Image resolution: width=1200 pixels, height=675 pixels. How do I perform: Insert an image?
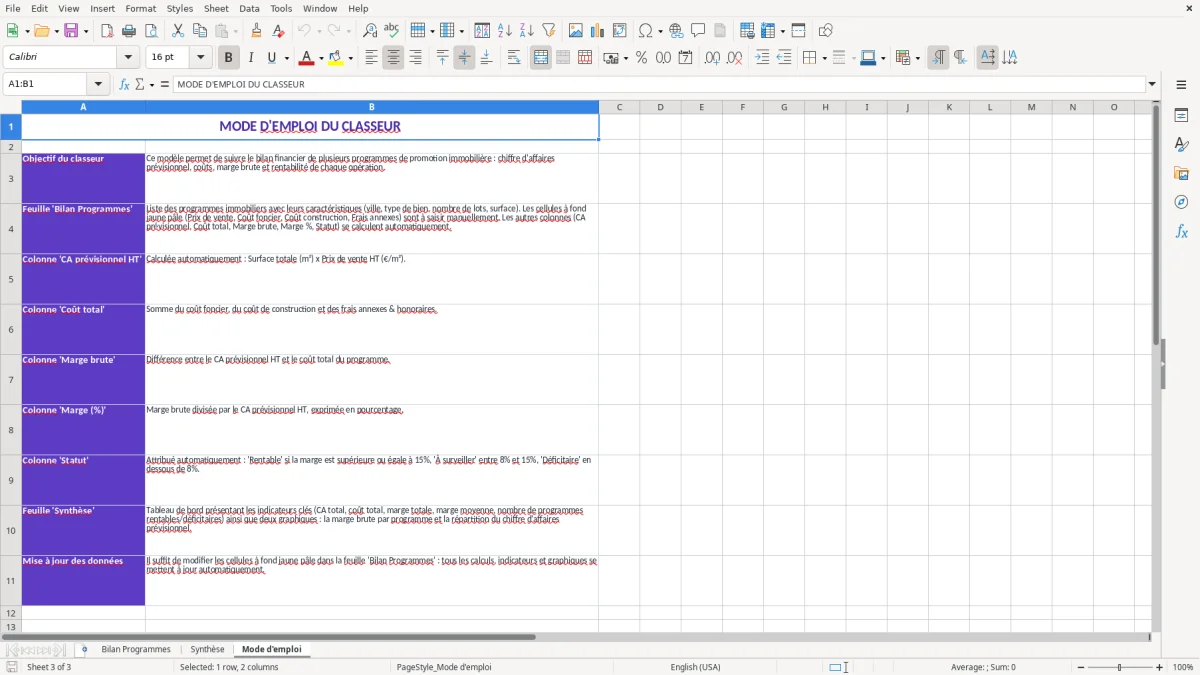pos(576,31)
